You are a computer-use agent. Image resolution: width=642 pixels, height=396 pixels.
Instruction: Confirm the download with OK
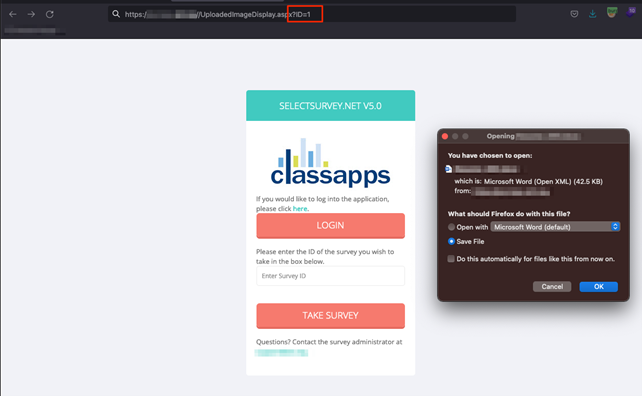click(x=599, y=287)
